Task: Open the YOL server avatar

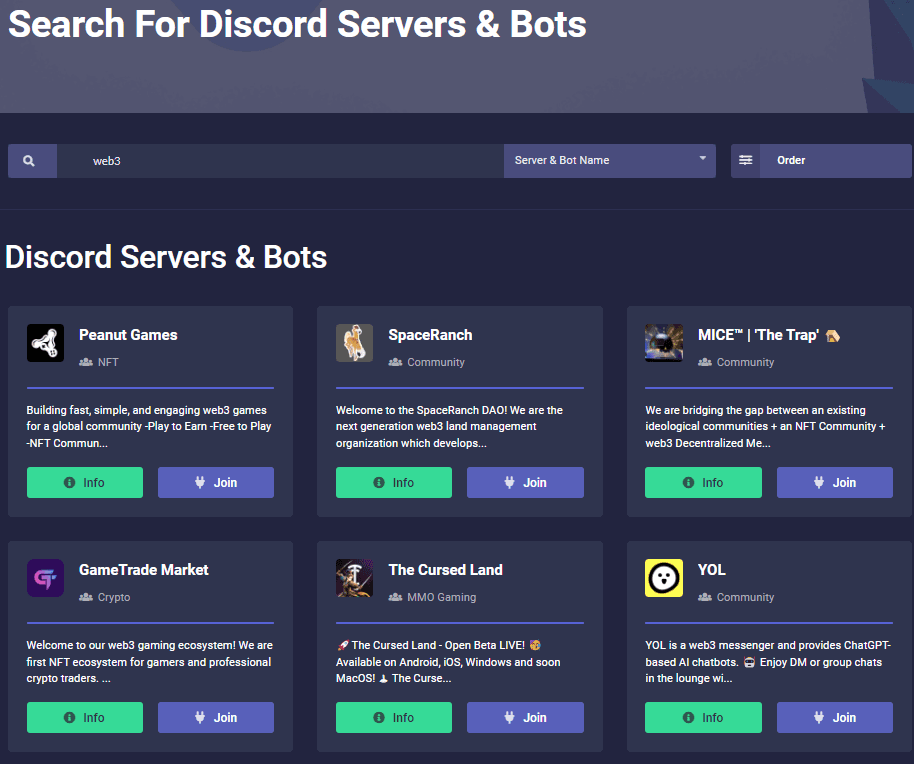Action: (x=664, y=578)
